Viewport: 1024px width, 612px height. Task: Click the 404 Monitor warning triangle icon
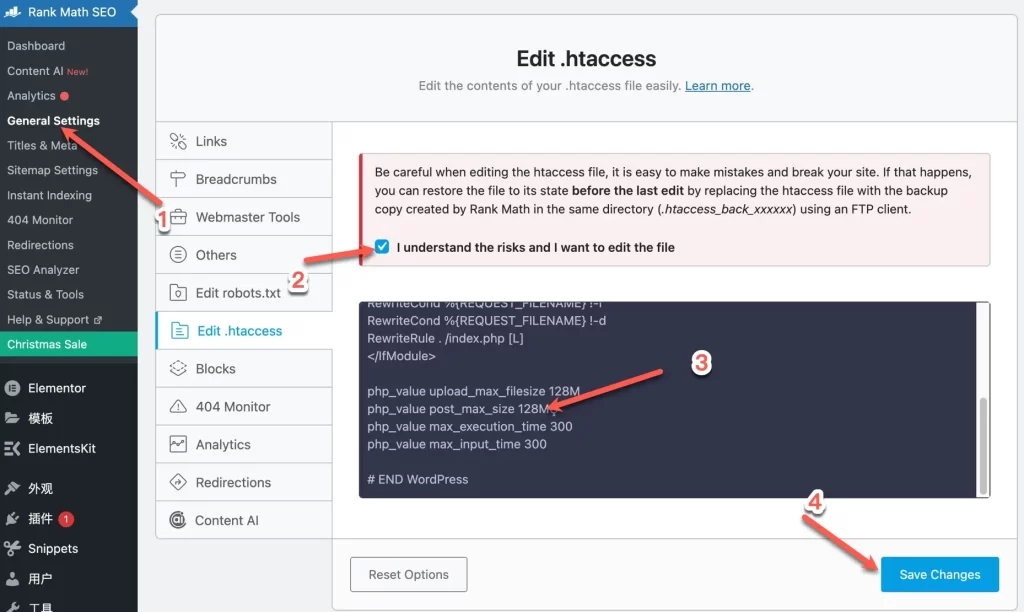[178, 406]
